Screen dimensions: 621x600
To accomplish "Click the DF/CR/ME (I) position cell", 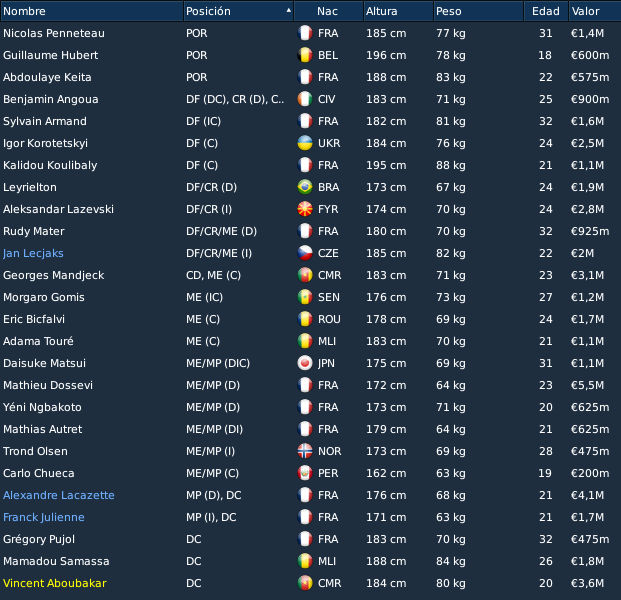I will (x=219, y=253).
